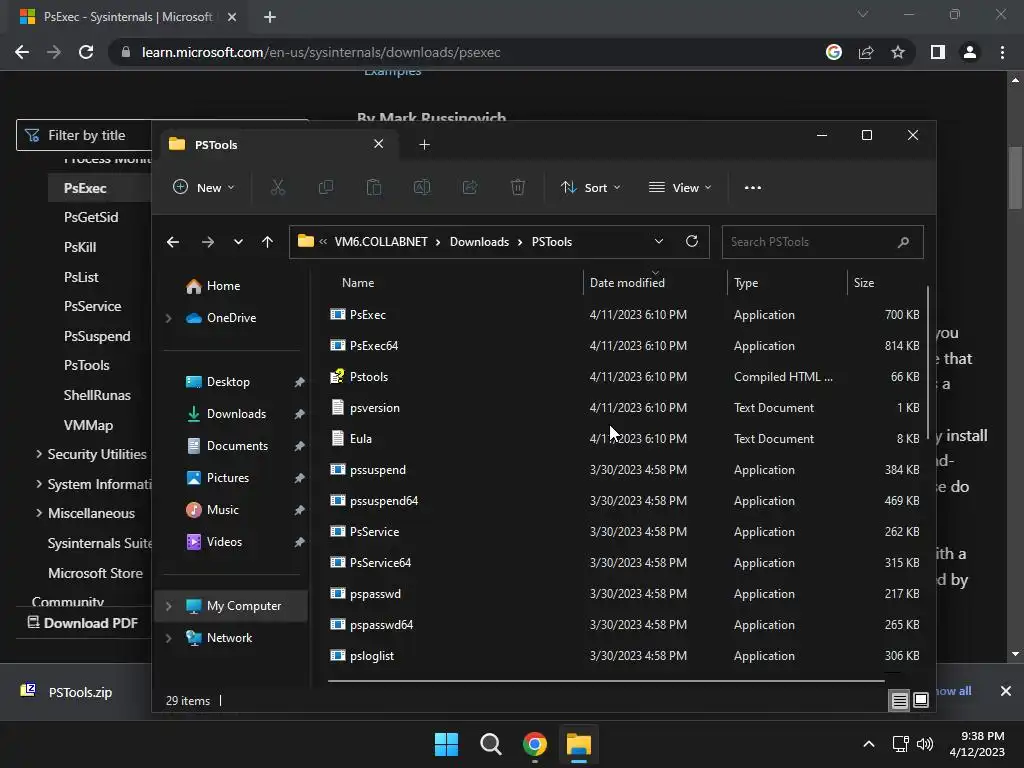Click the Cut icon in Explorer toolbar
Screen dimensions: 1024x768
point(278,187)
